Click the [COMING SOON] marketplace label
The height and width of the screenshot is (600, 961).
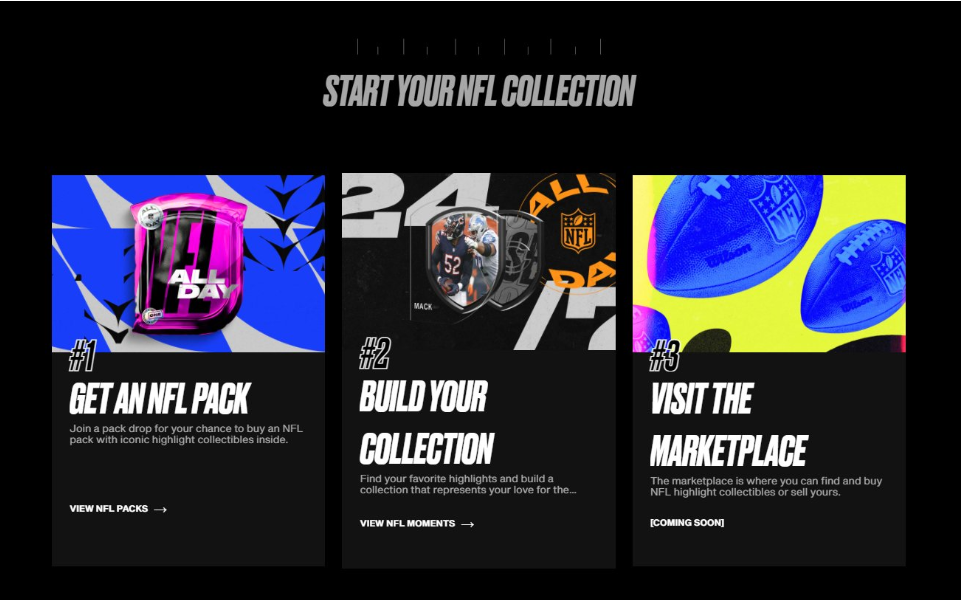pos(687,523)
